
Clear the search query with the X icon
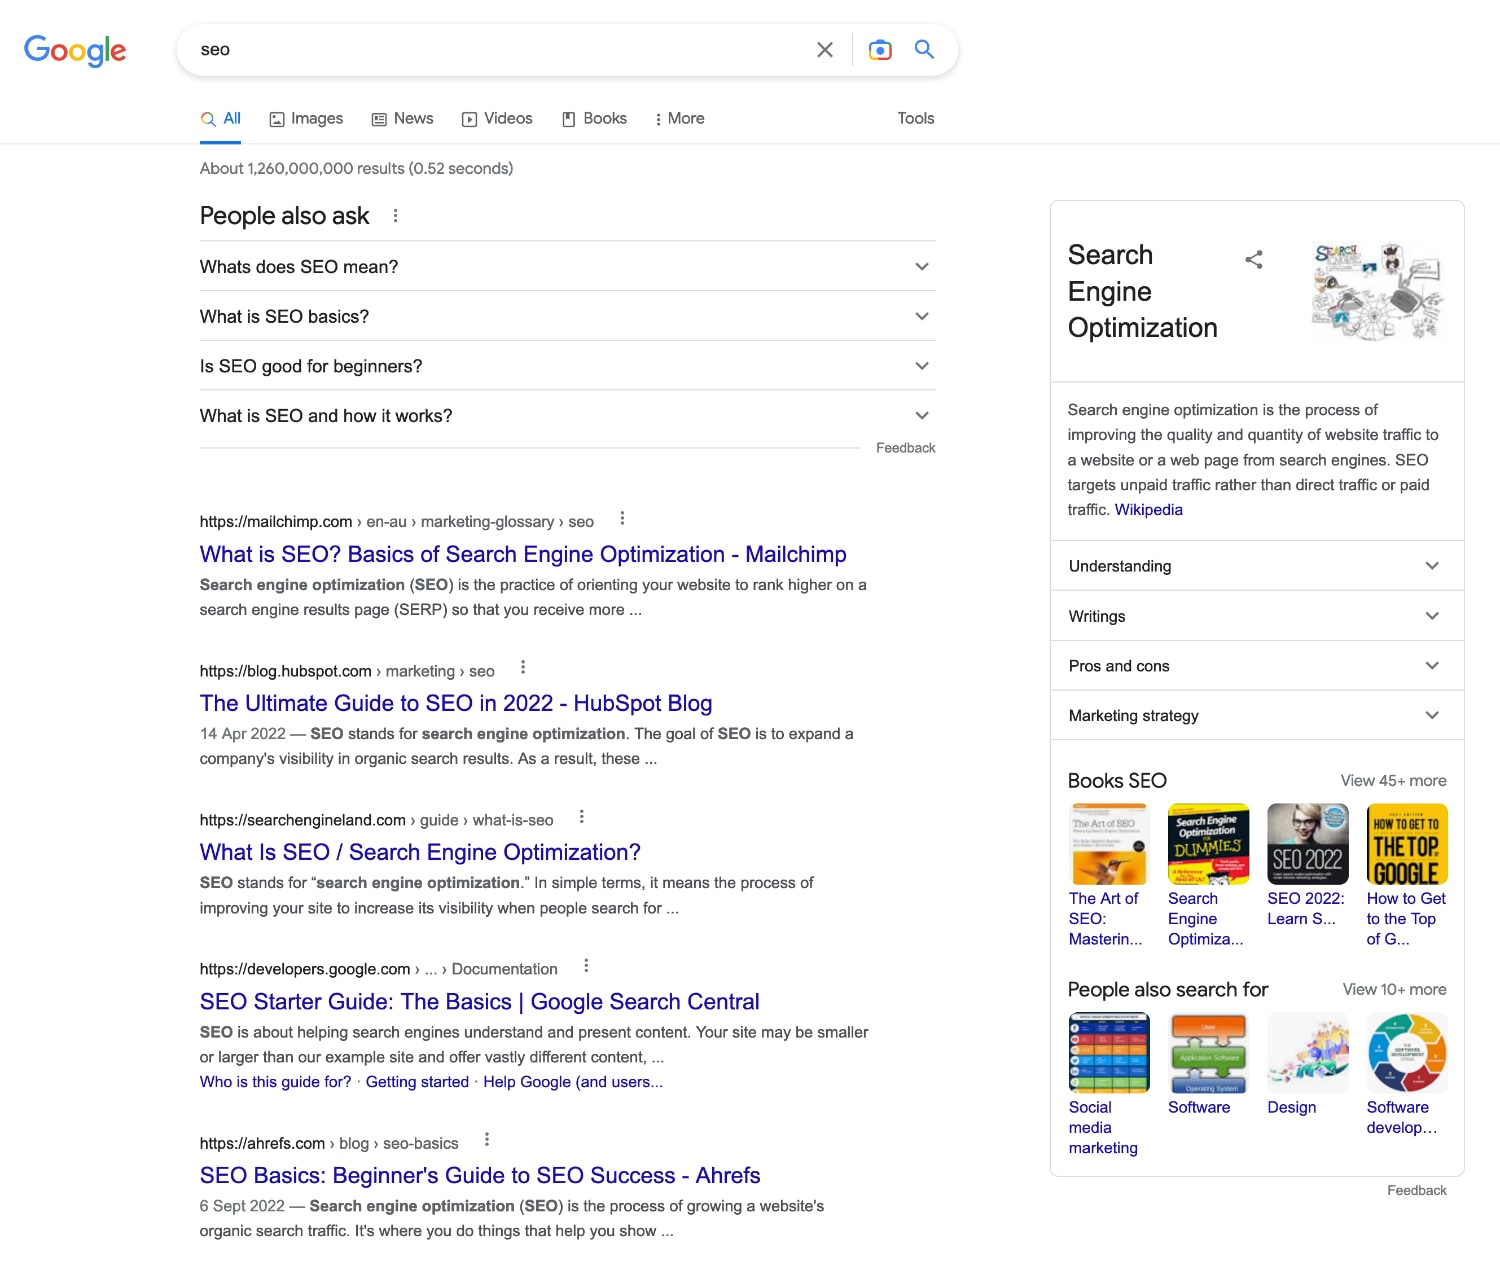[825, 49]
